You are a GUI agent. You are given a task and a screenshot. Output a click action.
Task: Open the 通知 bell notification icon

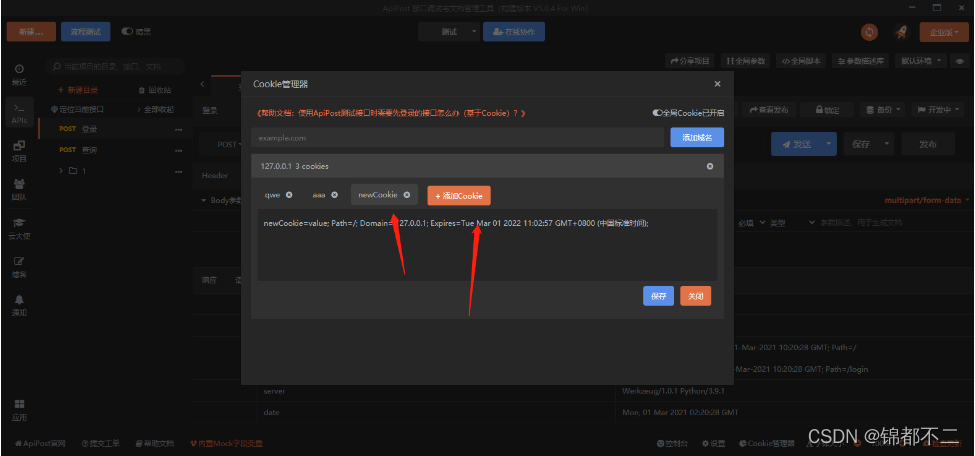(x=19, y=305)
